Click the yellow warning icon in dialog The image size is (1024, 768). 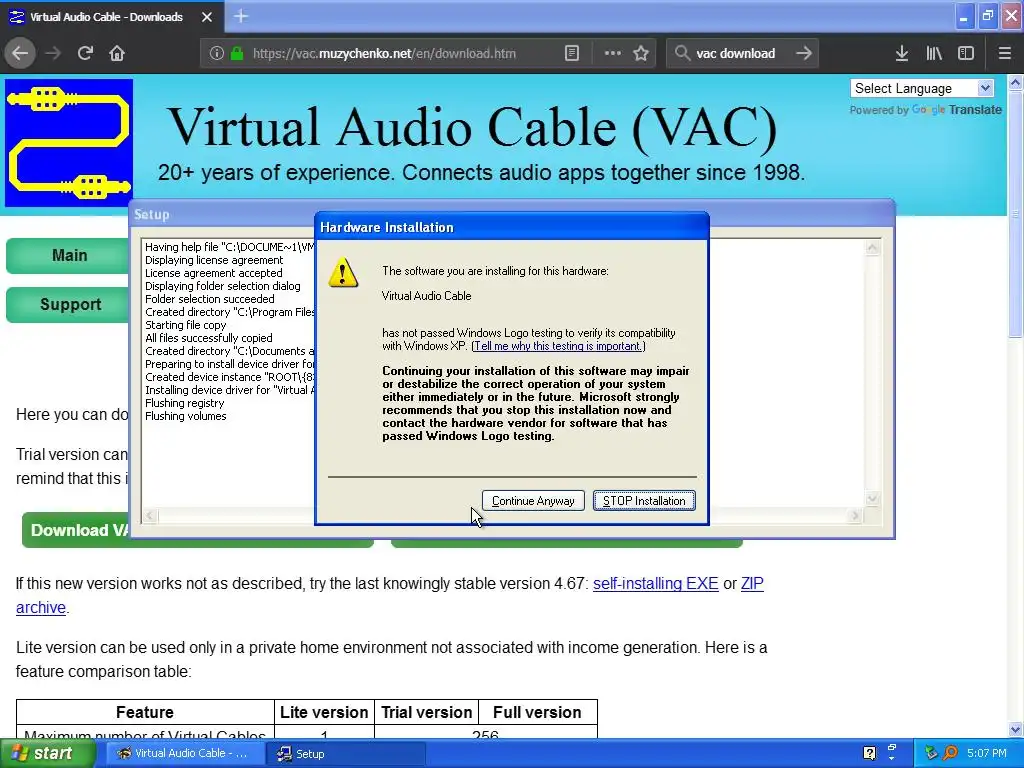click(344, 272)
